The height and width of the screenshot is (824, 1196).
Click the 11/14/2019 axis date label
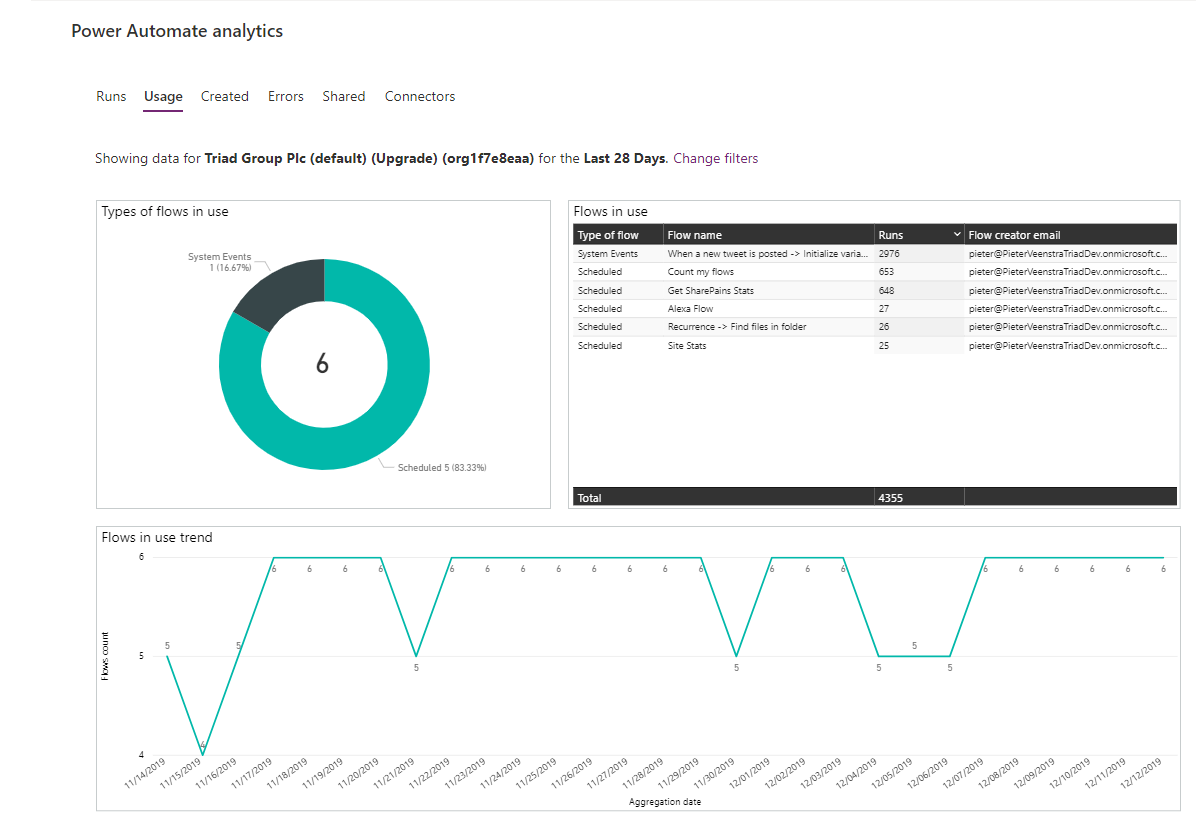click(x=145, y=773)
